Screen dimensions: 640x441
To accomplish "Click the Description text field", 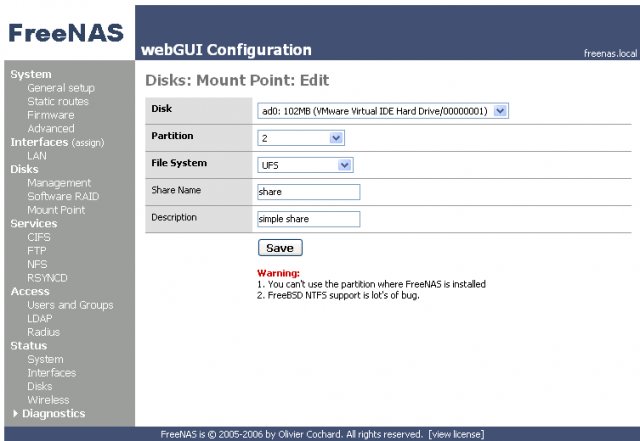I will 308,219.
